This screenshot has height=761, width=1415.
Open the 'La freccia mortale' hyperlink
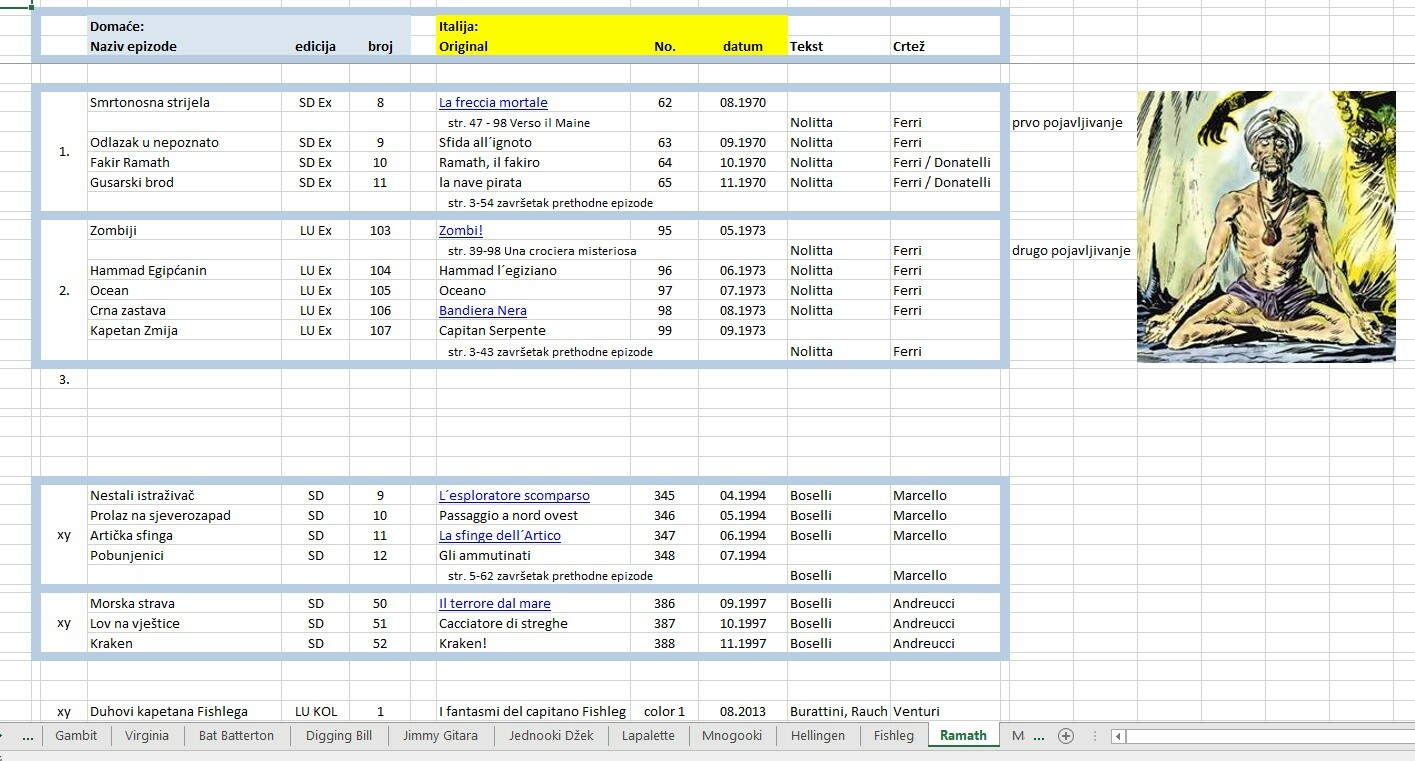click(x=493, y=103)
